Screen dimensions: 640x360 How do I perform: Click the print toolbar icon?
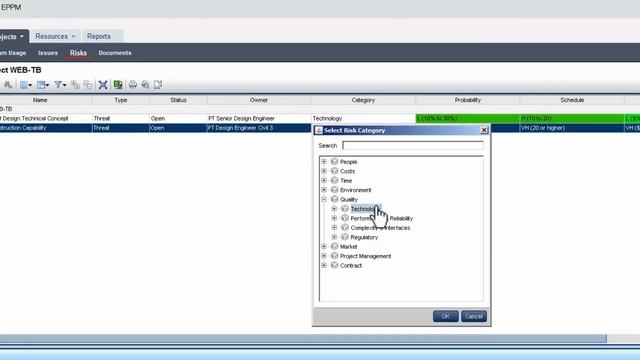click(x=133, y=84)
